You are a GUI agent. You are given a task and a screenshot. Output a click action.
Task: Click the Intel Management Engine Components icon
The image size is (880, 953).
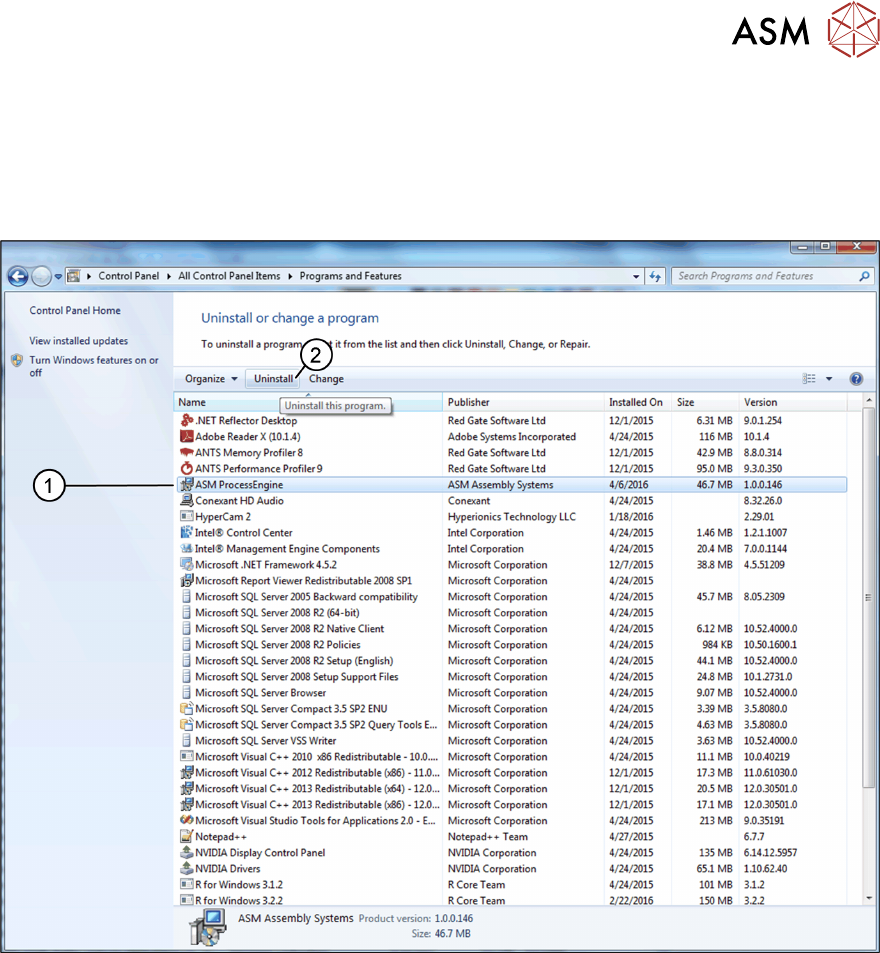(187, 548)
